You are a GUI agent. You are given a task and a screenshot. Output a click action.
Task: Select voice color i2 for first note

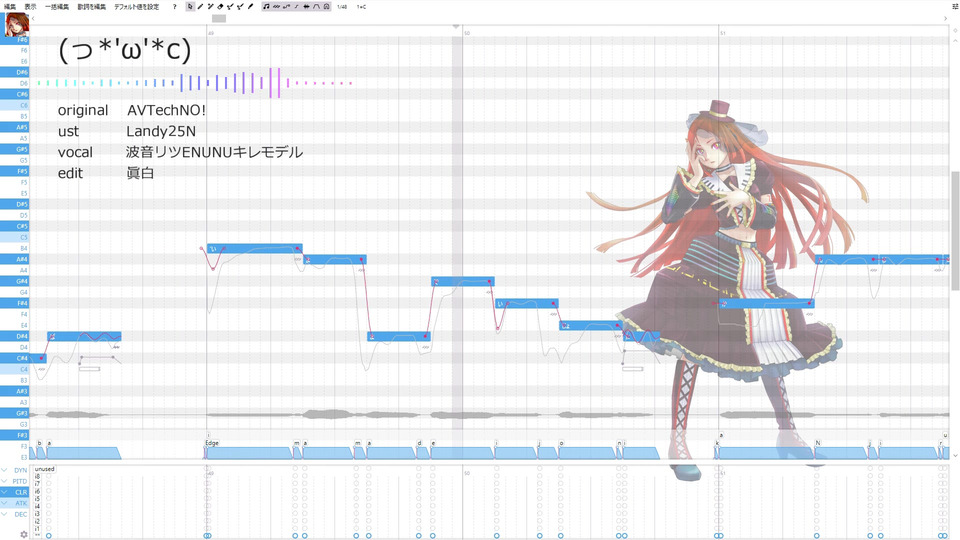tap(49, 521)
